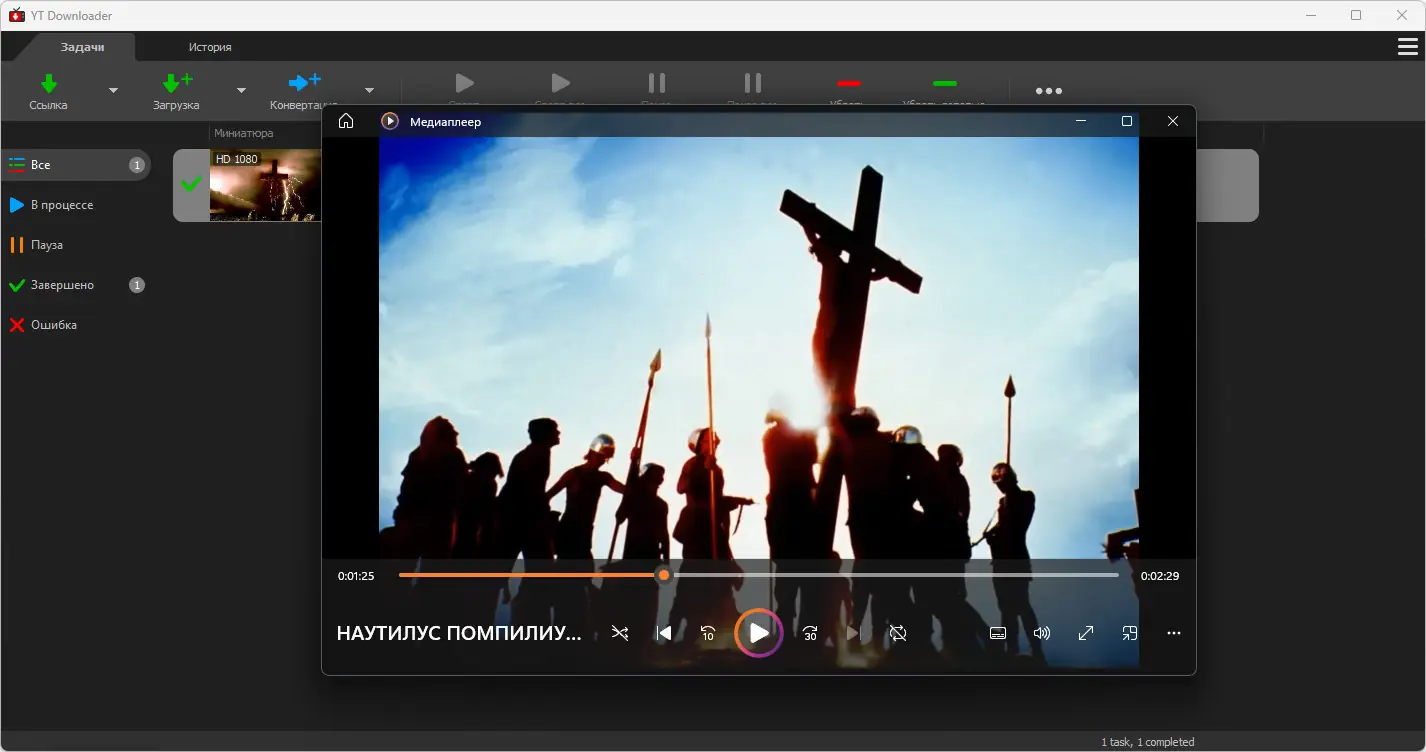The width and height of the screenshot is (1426, 752).
Task: Go to media player home
Action: pos(346,121)
